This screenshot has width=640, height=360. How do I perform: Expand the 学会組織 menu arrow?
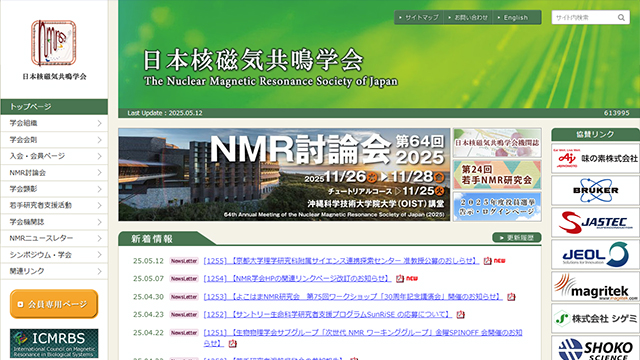pos(99,123)
